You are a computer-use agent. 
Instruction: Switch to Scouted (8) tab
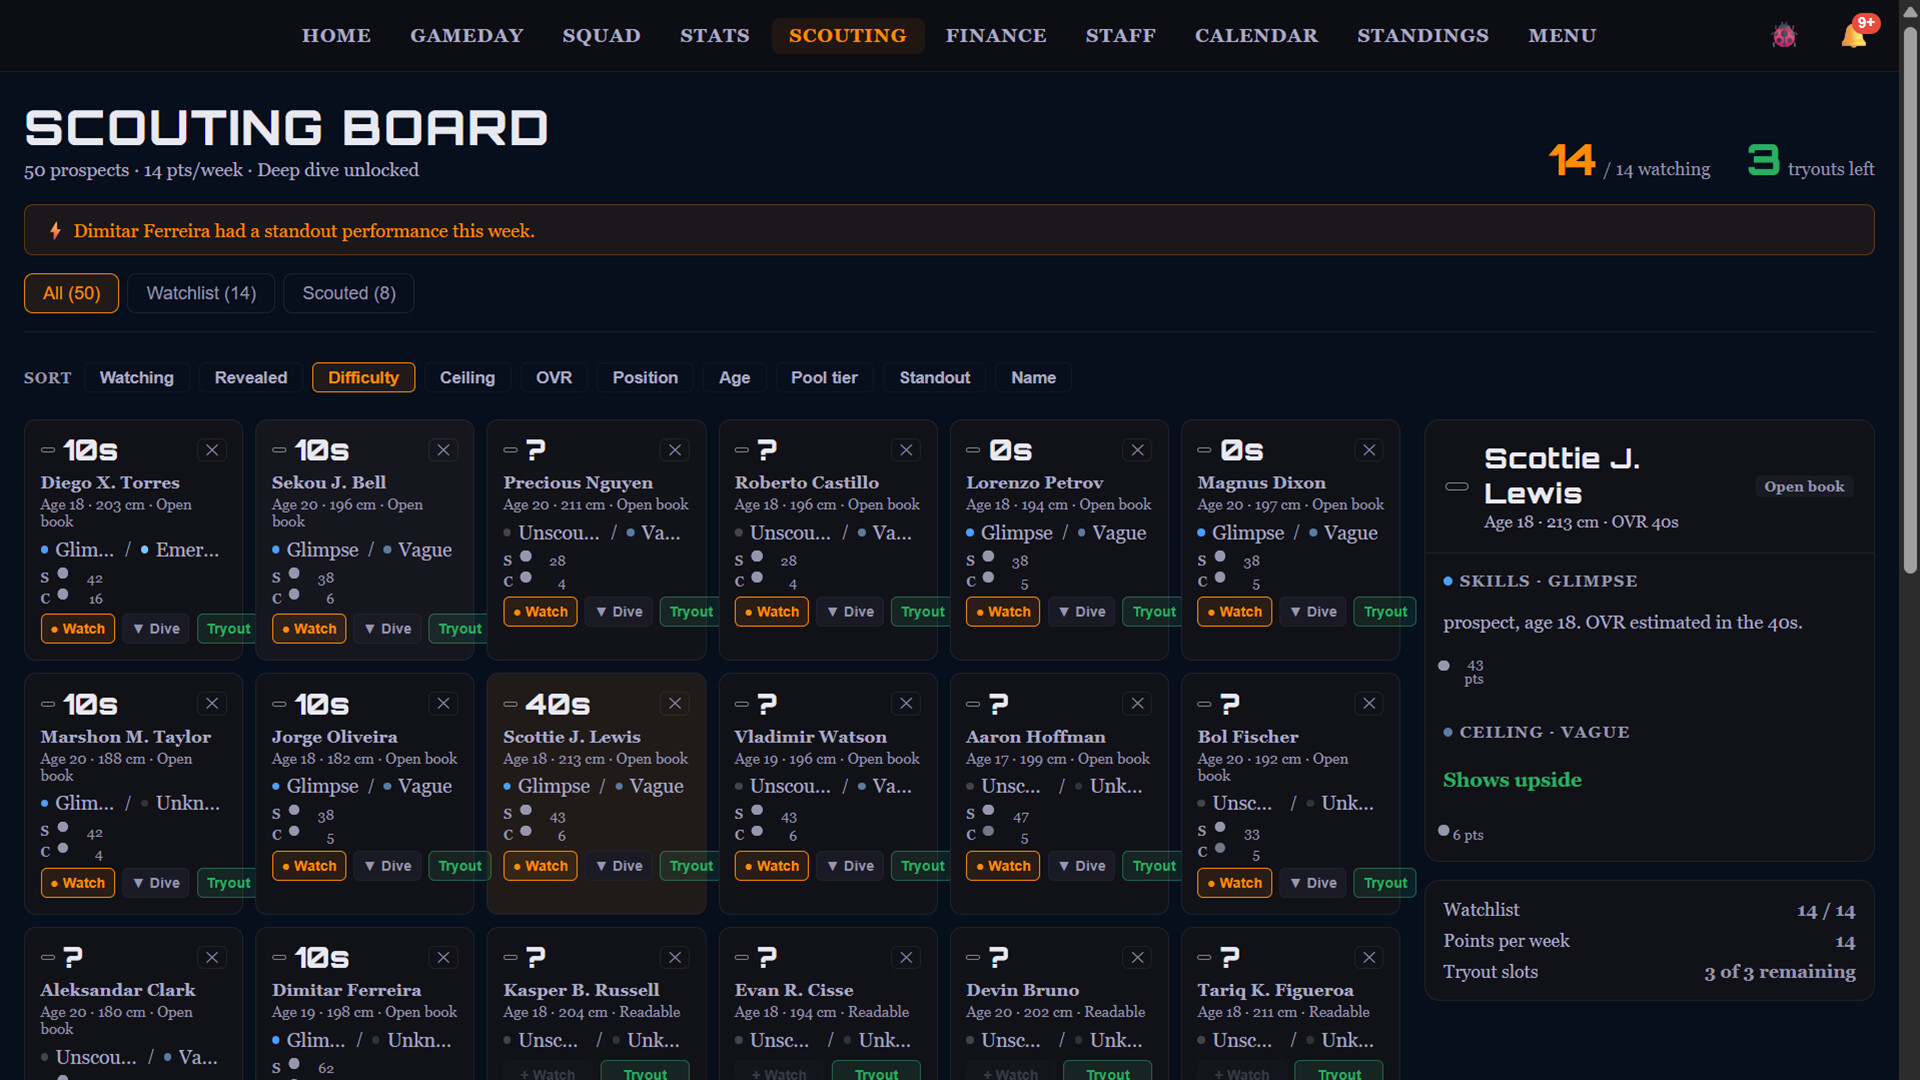[x=349, y=293]
